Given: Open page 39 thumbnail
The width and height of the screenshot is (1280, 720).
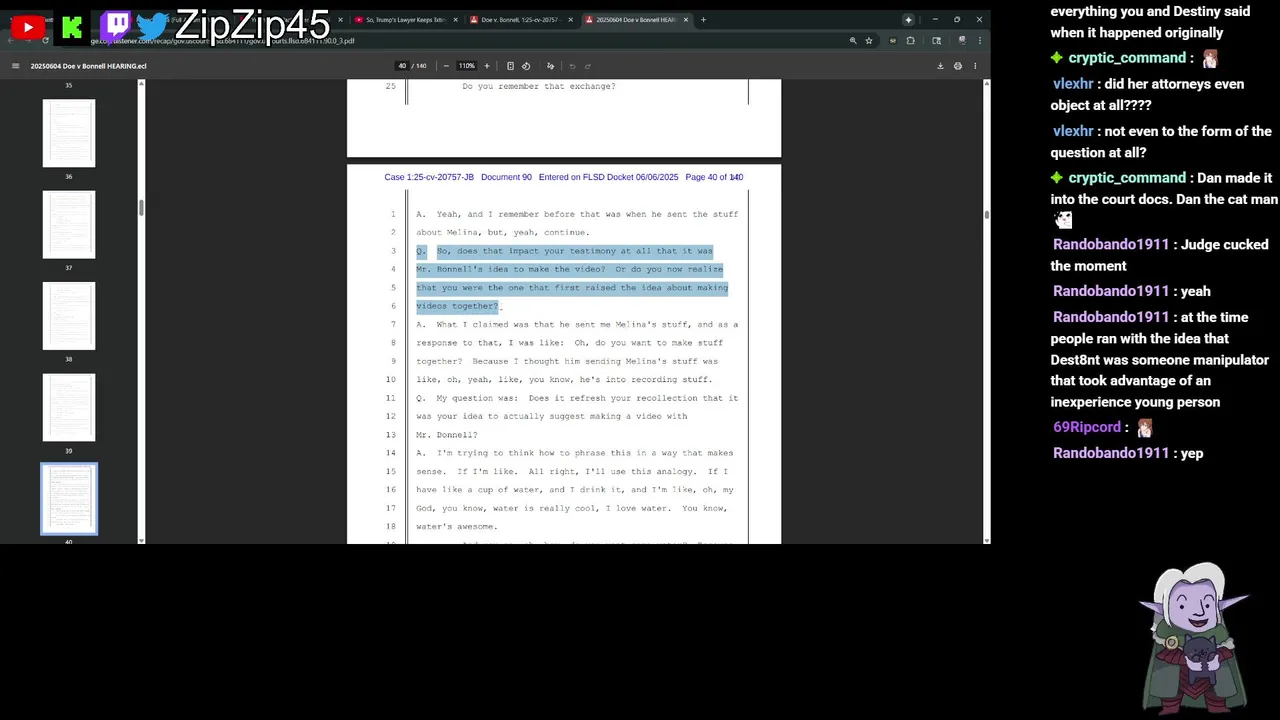Looking at the screenshot, I should [69, 407].
